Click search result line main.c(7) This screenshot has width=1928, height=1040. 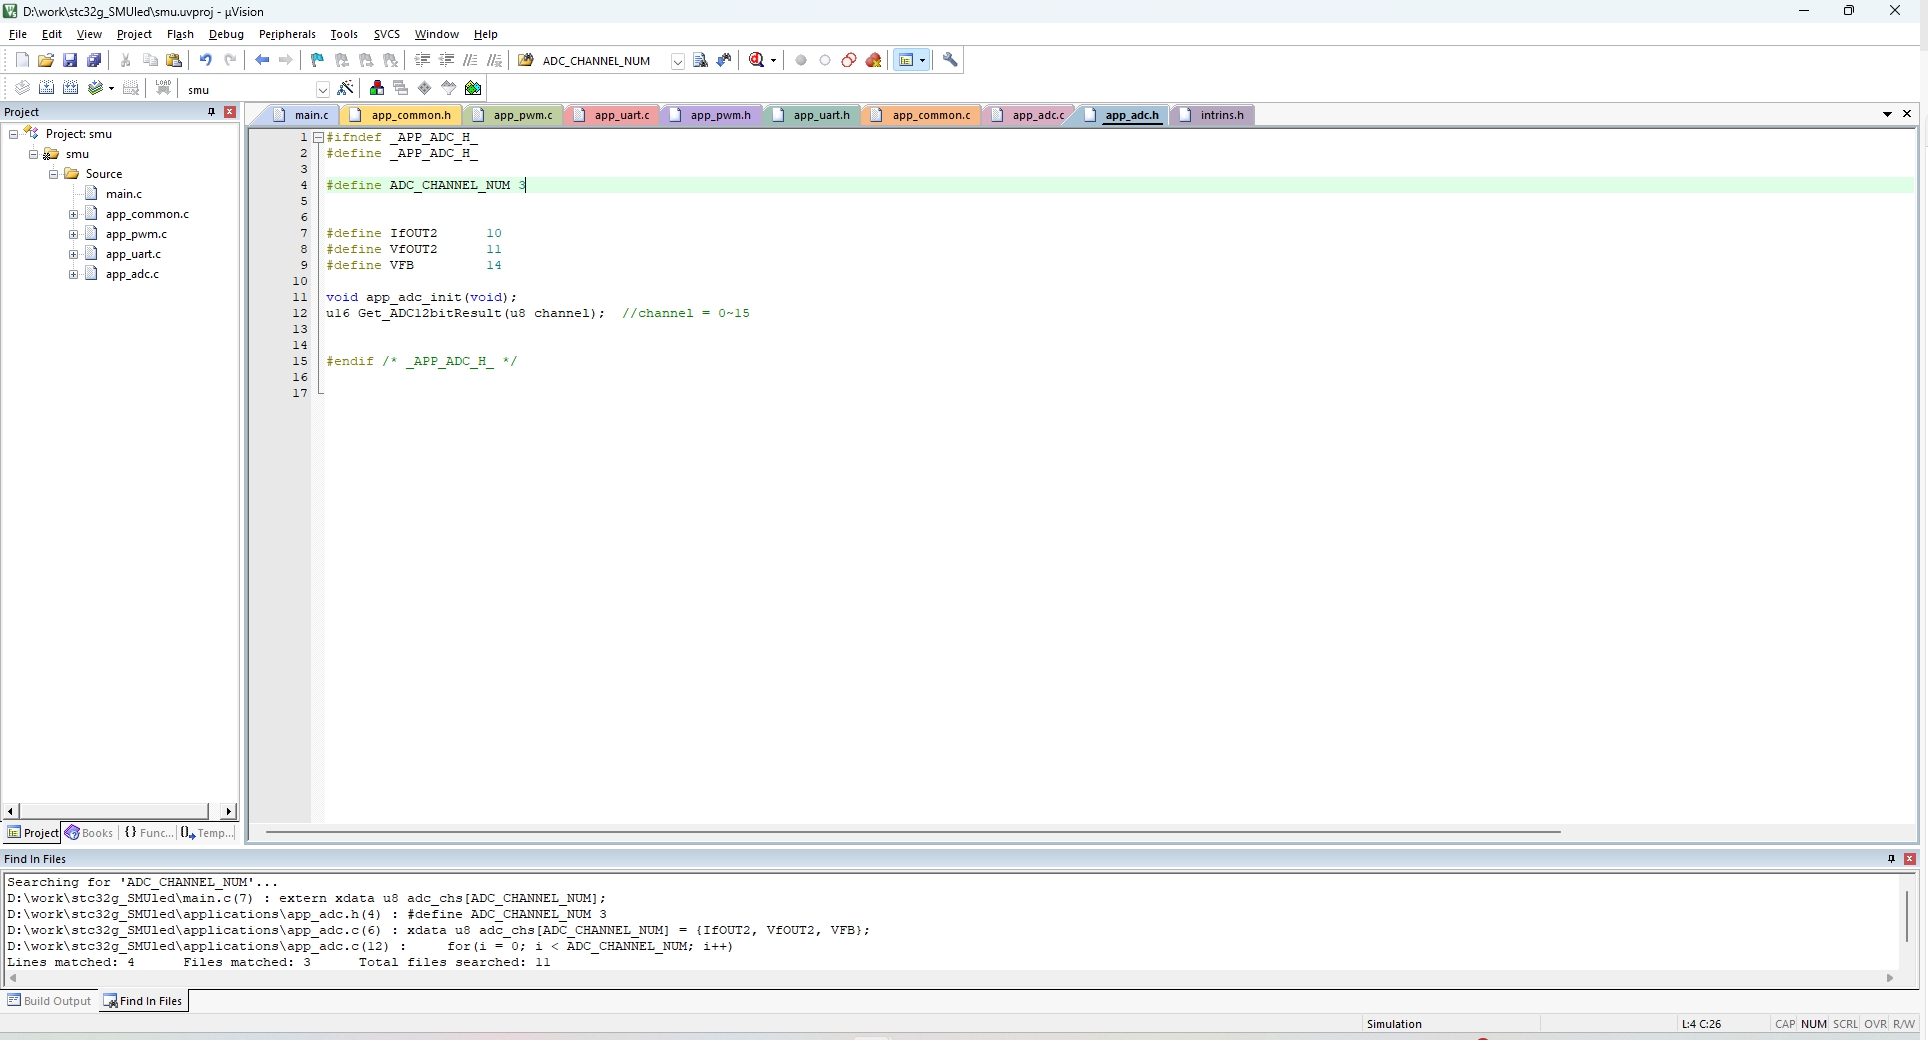(306, 898)
